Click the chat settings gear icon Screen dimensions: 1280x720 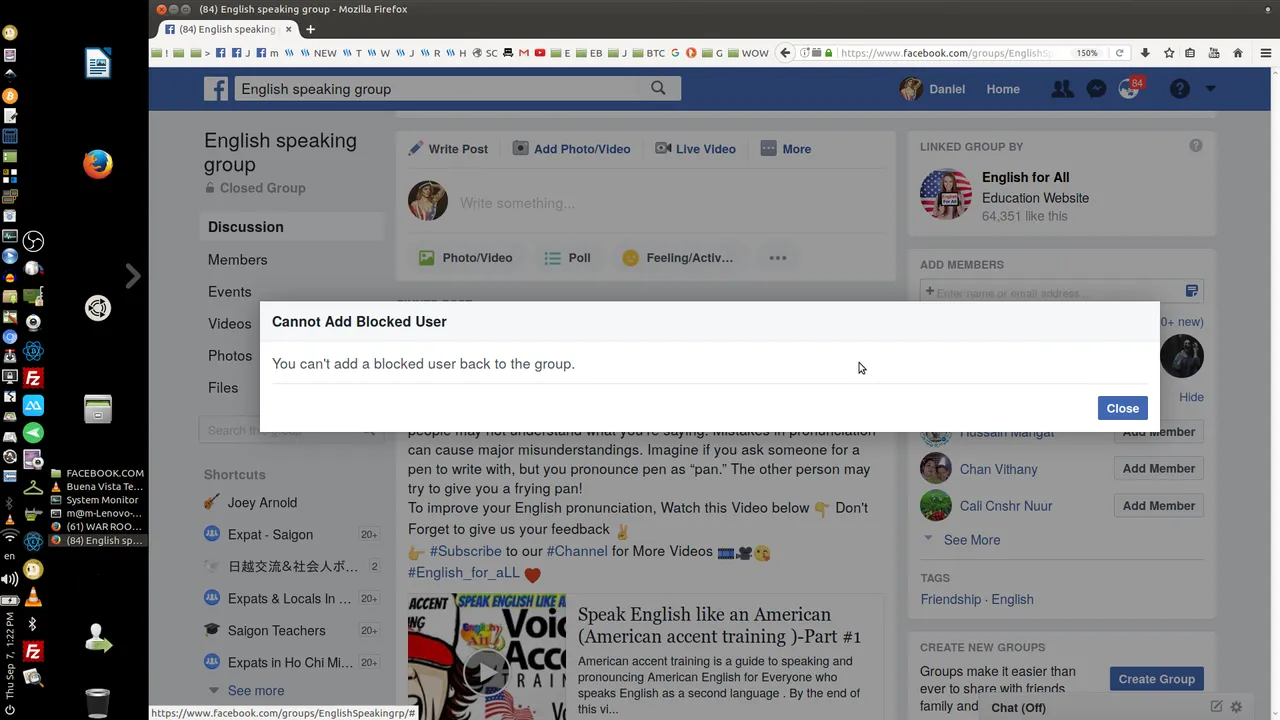tap(1236, 707)
